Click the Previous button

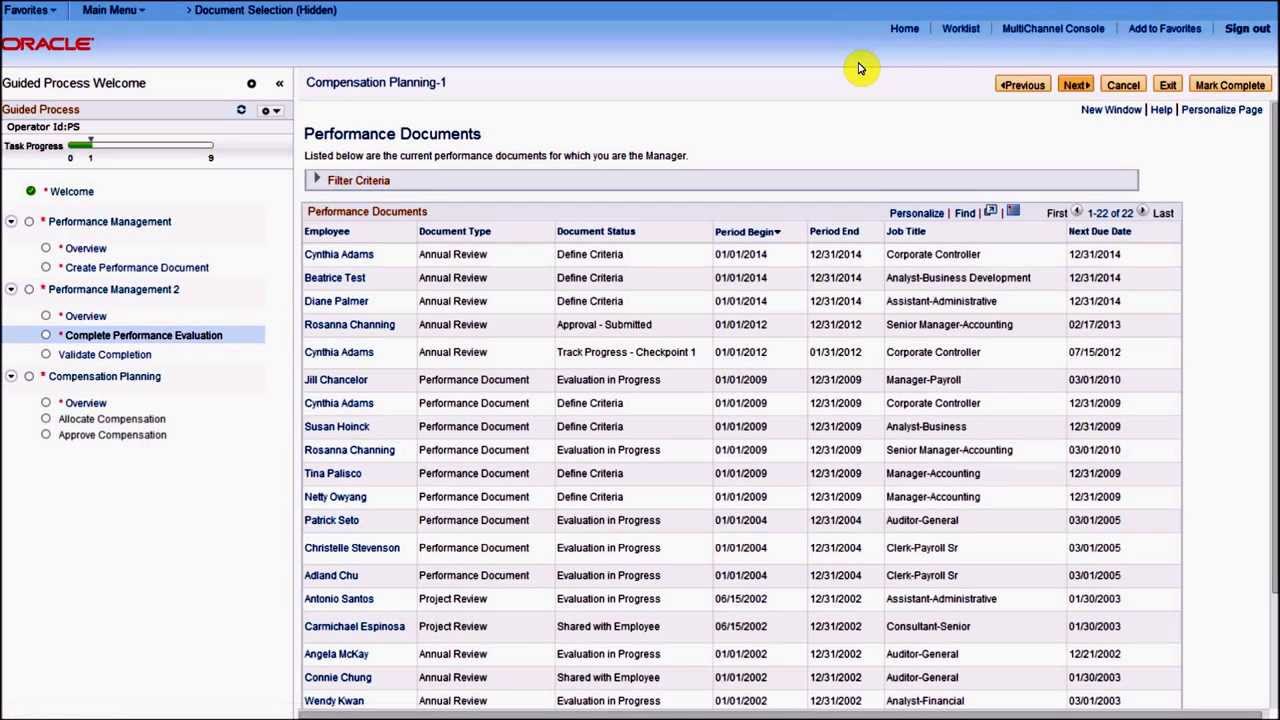1022,85
